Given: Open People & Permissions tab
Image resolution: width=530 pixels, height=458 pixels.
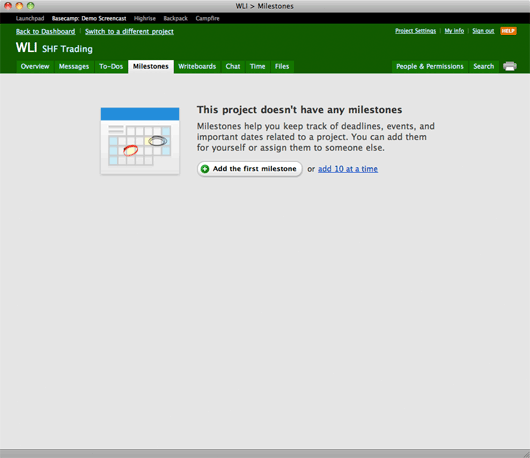Looking at the screenshot, I should (430, 66).
